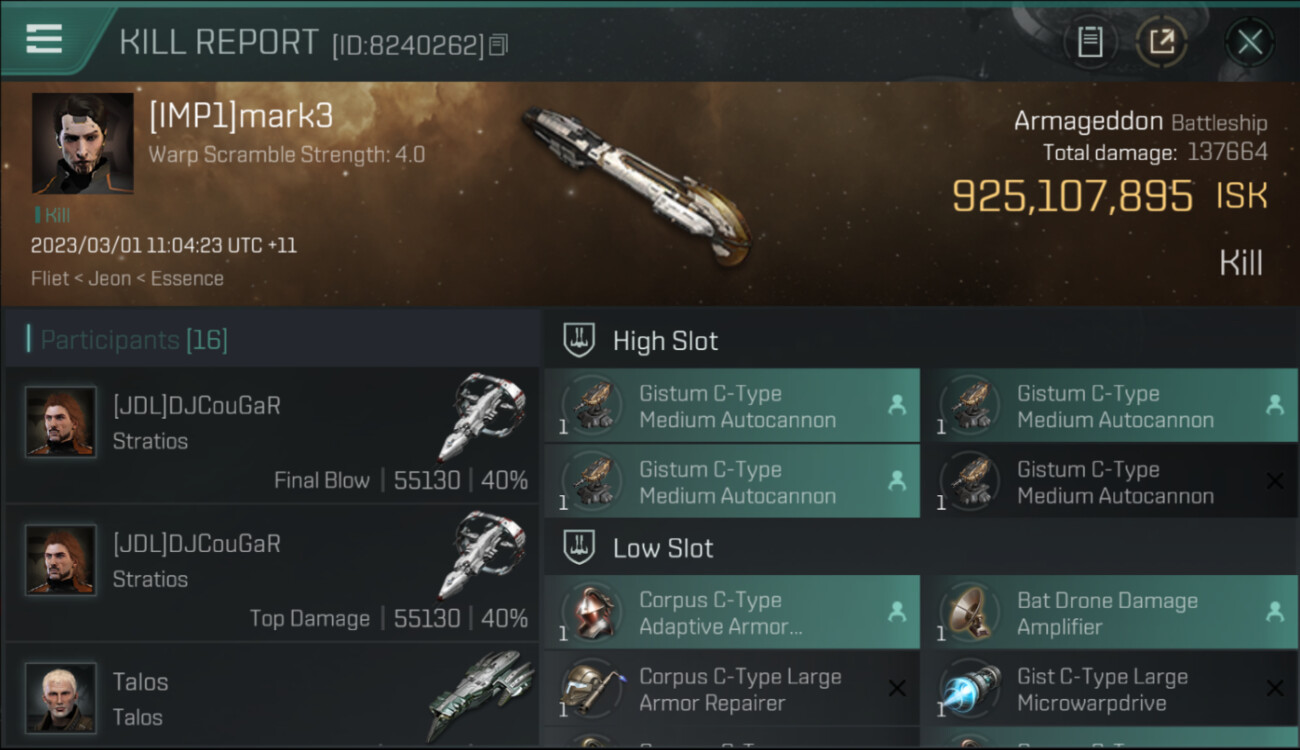Open the hamburger menu

coord(44,39)
